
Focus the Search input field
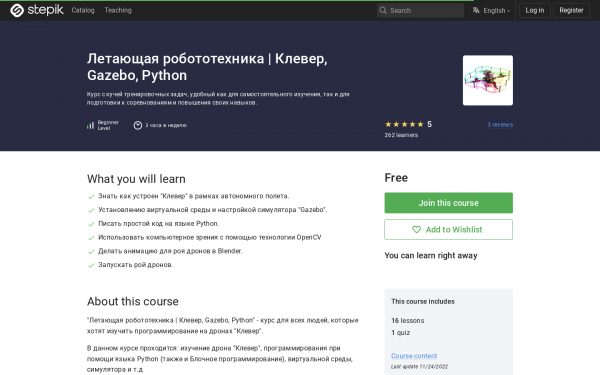420,11
